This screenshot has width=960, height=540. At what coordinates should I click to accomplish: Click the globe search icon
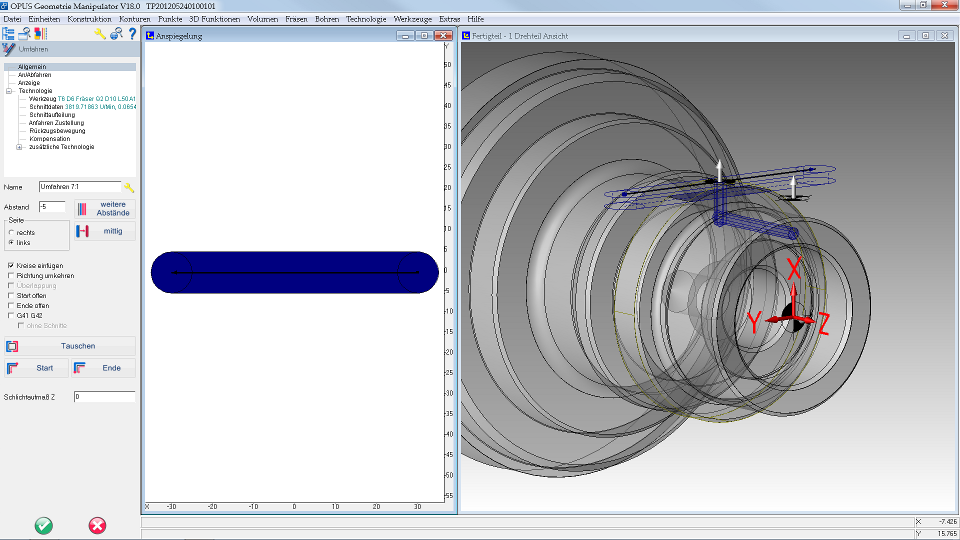coord(116,34)
